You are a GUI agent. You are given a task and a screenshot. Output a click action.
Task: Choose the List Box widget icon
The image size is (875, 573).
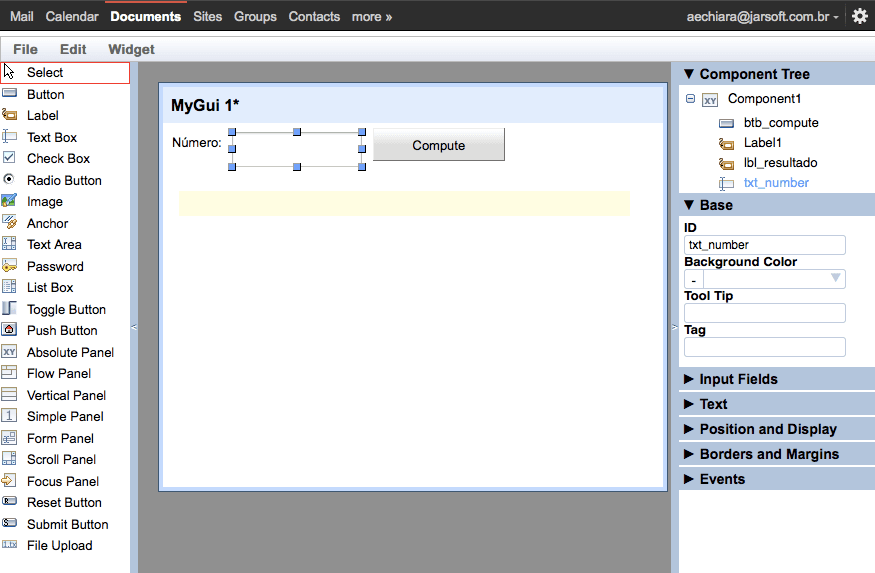[x=9, y=287]
